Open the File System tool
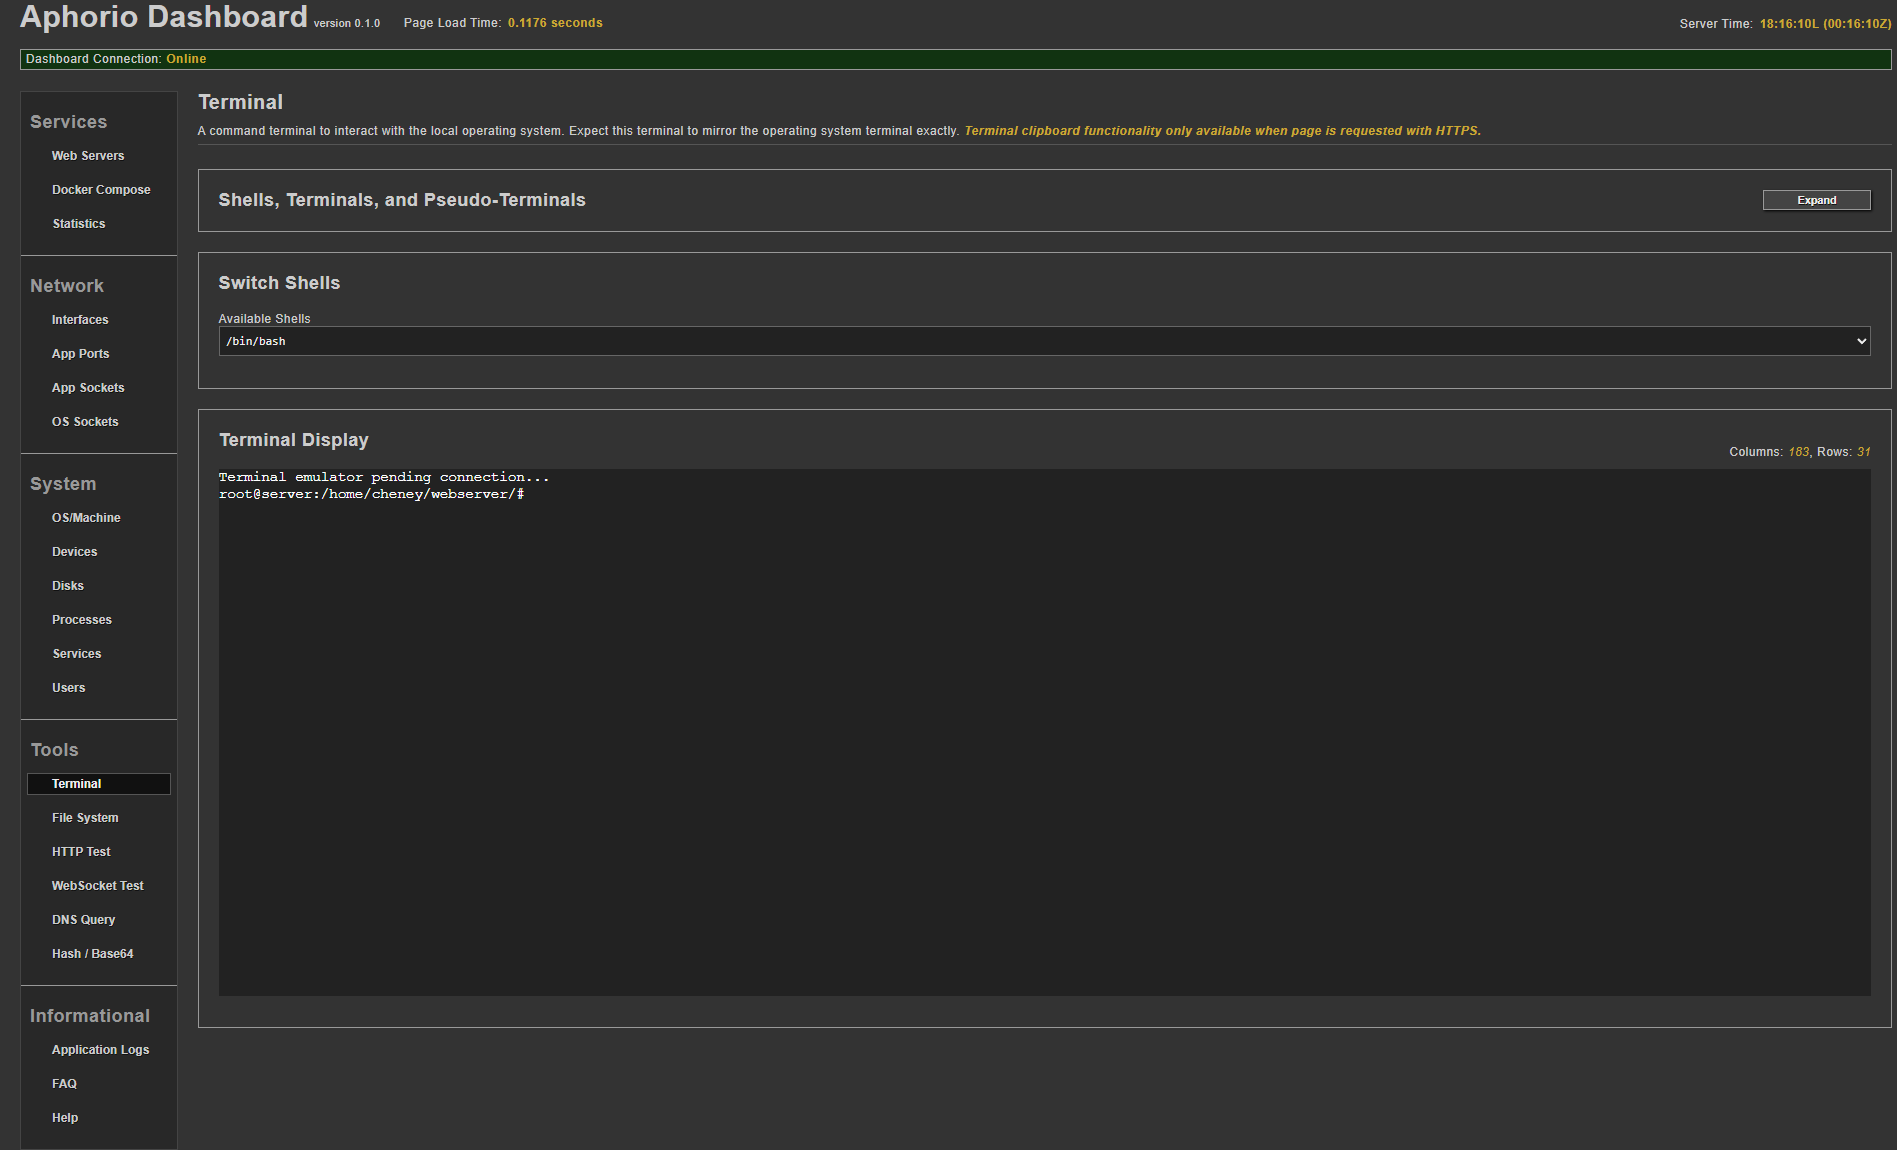 tap(85, 818)
